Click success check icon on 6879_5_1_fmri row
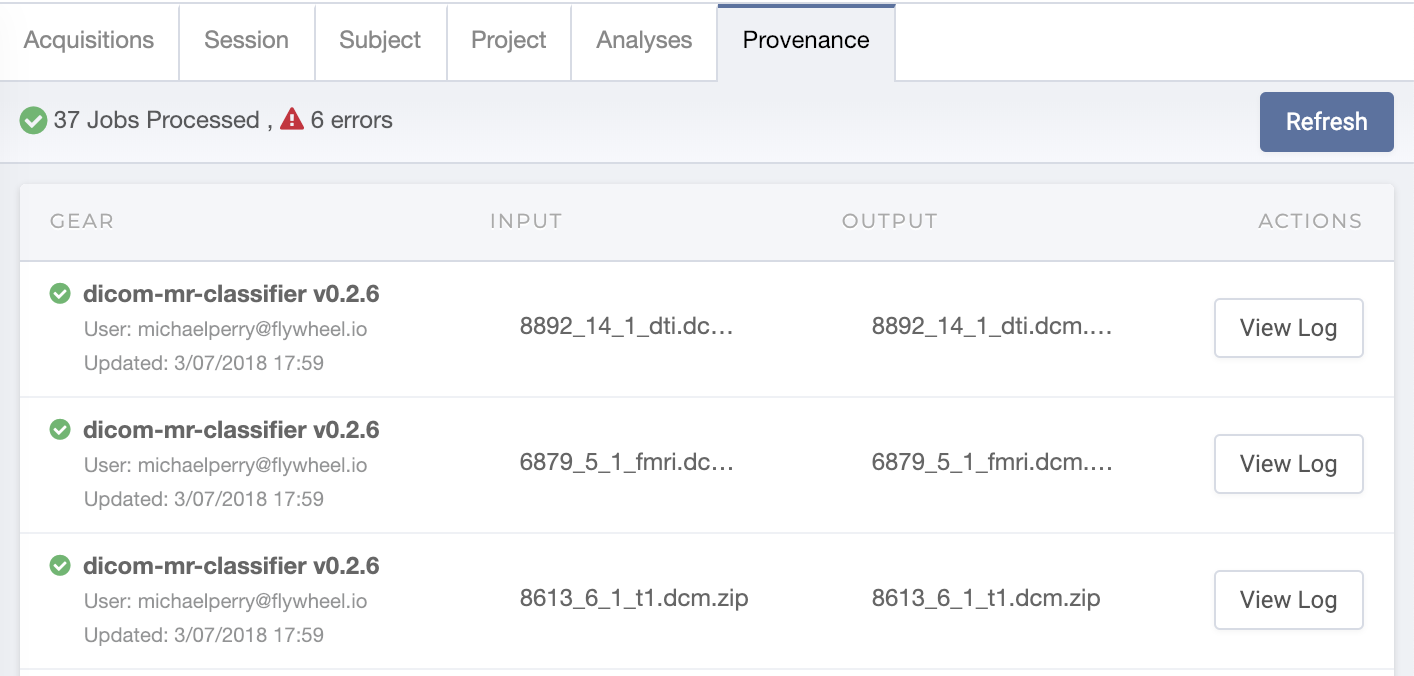Viewport: 1414px width, 676px height. tap(60, 430)
